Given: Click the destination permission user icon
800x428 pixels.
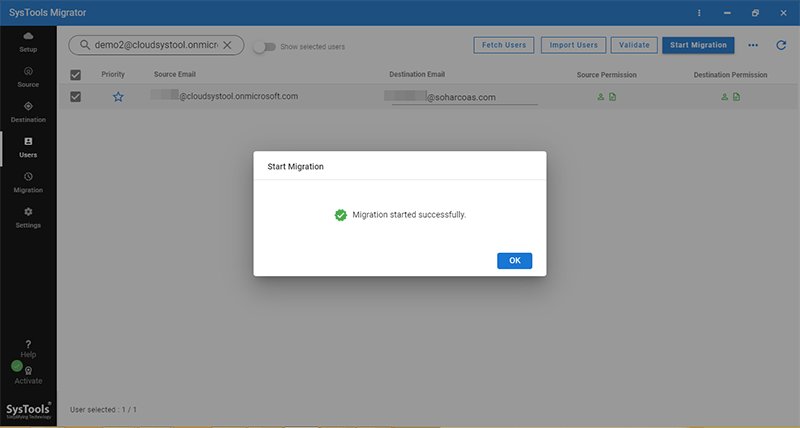Looking at the screenshot, I should (x=724, y=97).
